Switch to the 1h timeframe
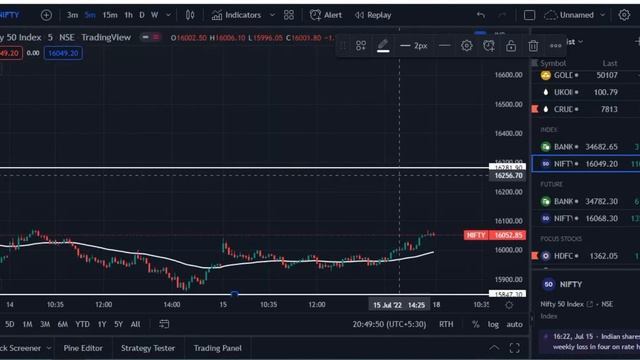 [x=128, y=15]
